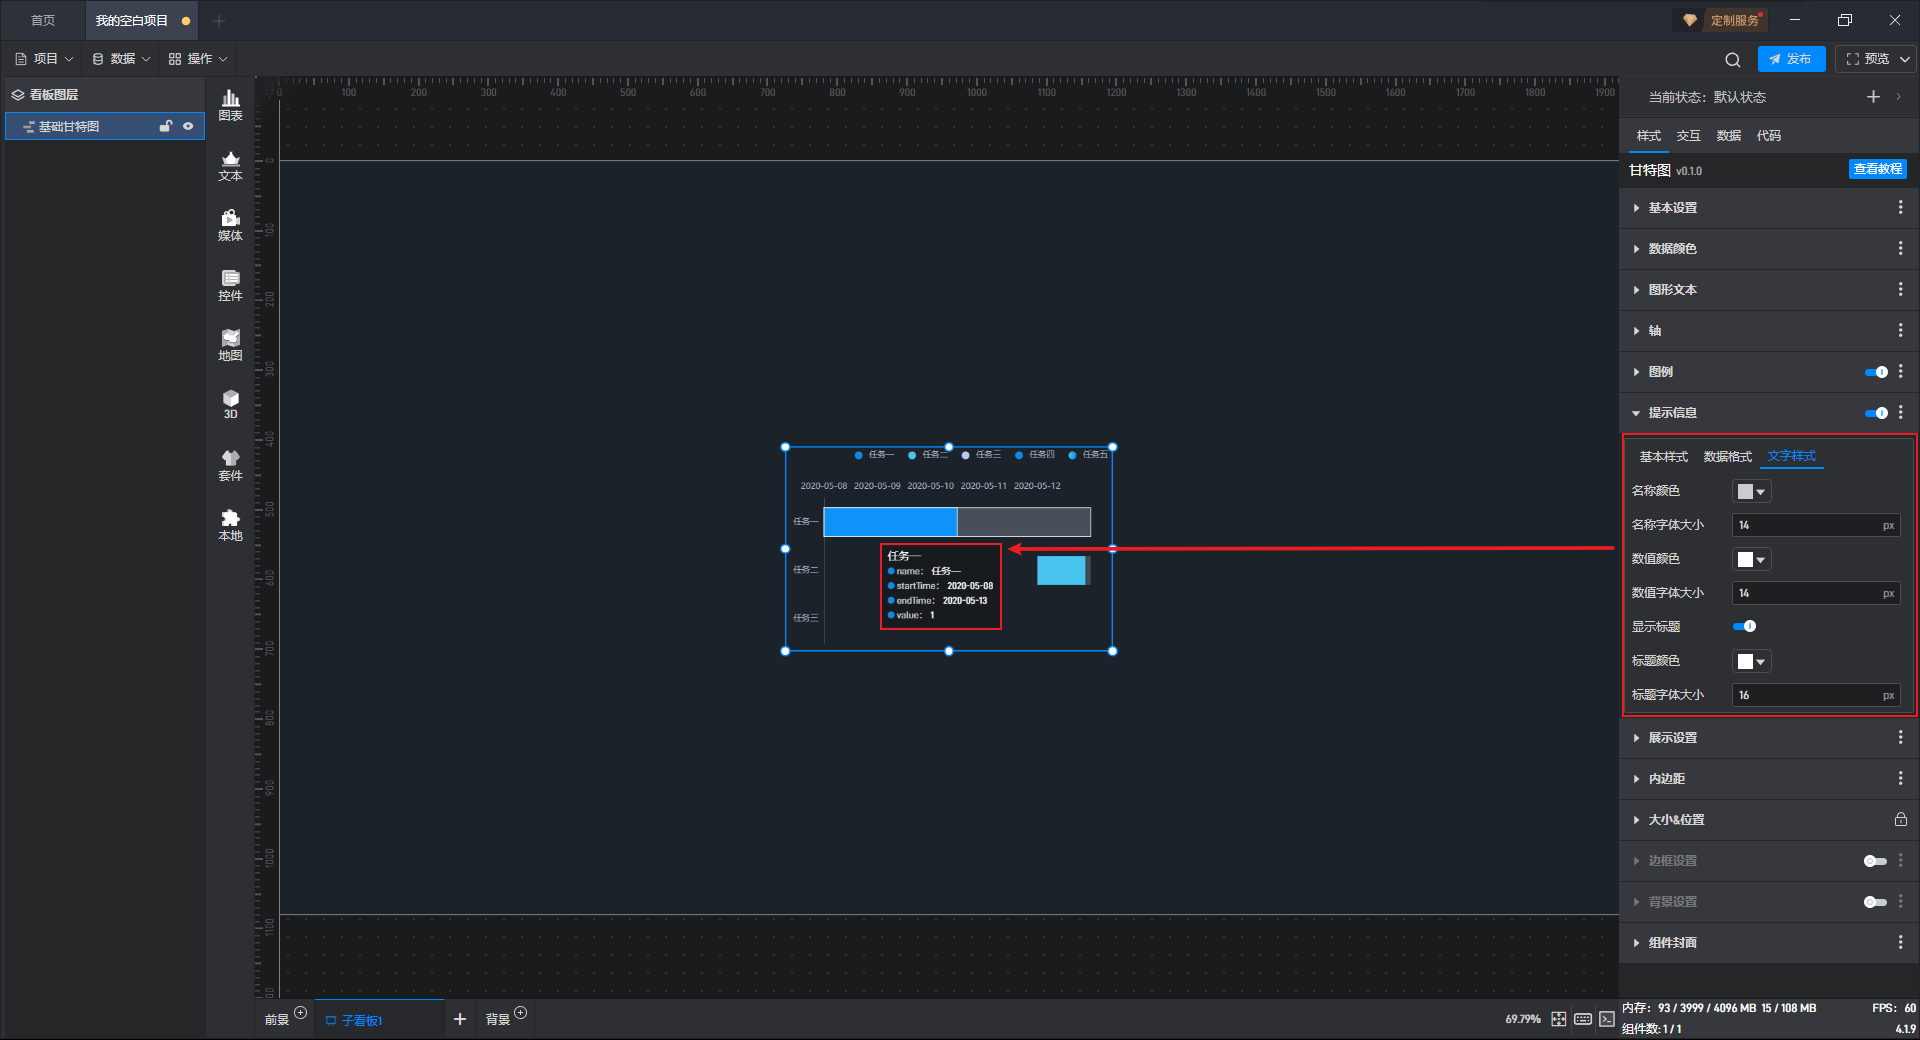
Task: Open the 图表 (chart) component library
Action: pyautogui.click(x=230, y=105)
